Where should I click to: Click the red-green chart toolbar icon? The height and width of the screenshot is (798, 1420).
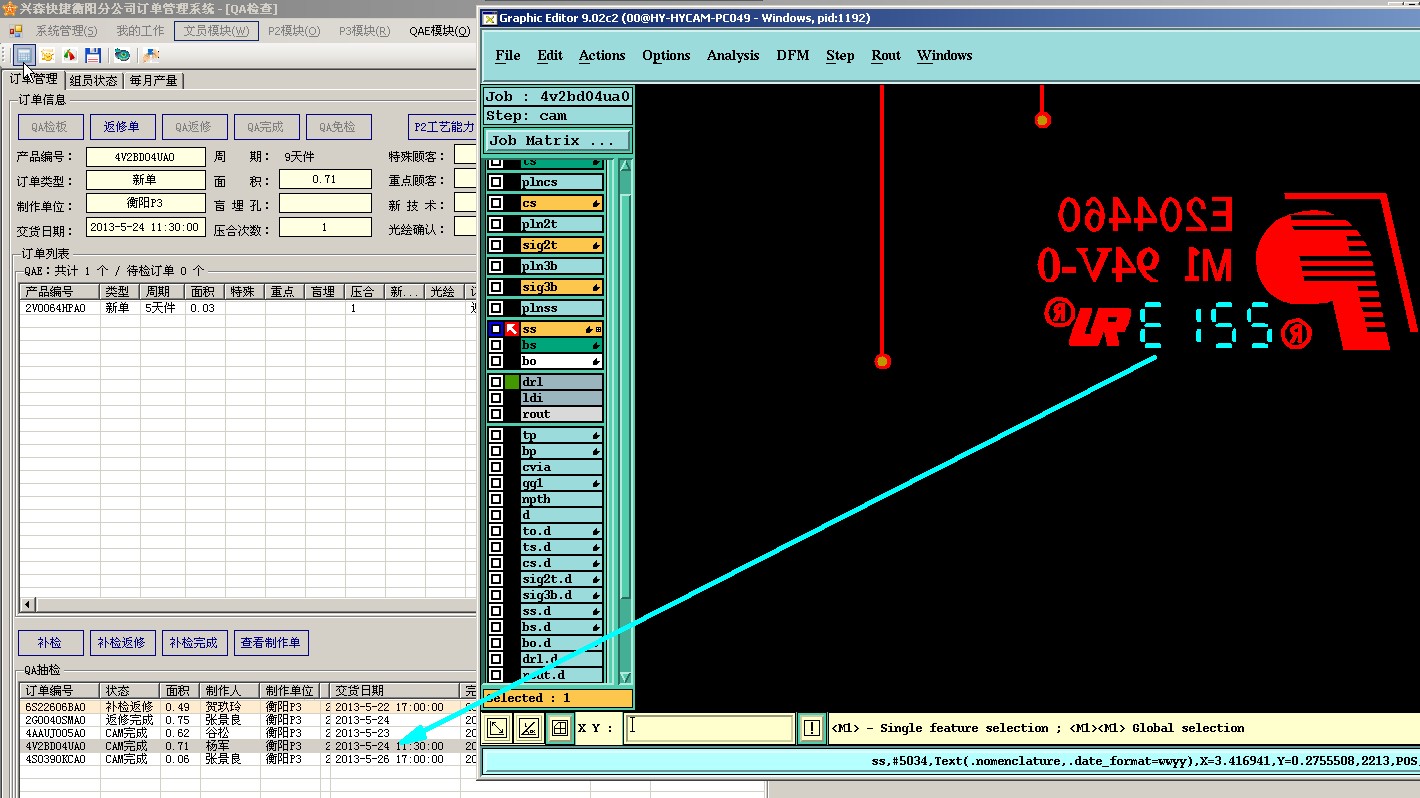point(70,55)
